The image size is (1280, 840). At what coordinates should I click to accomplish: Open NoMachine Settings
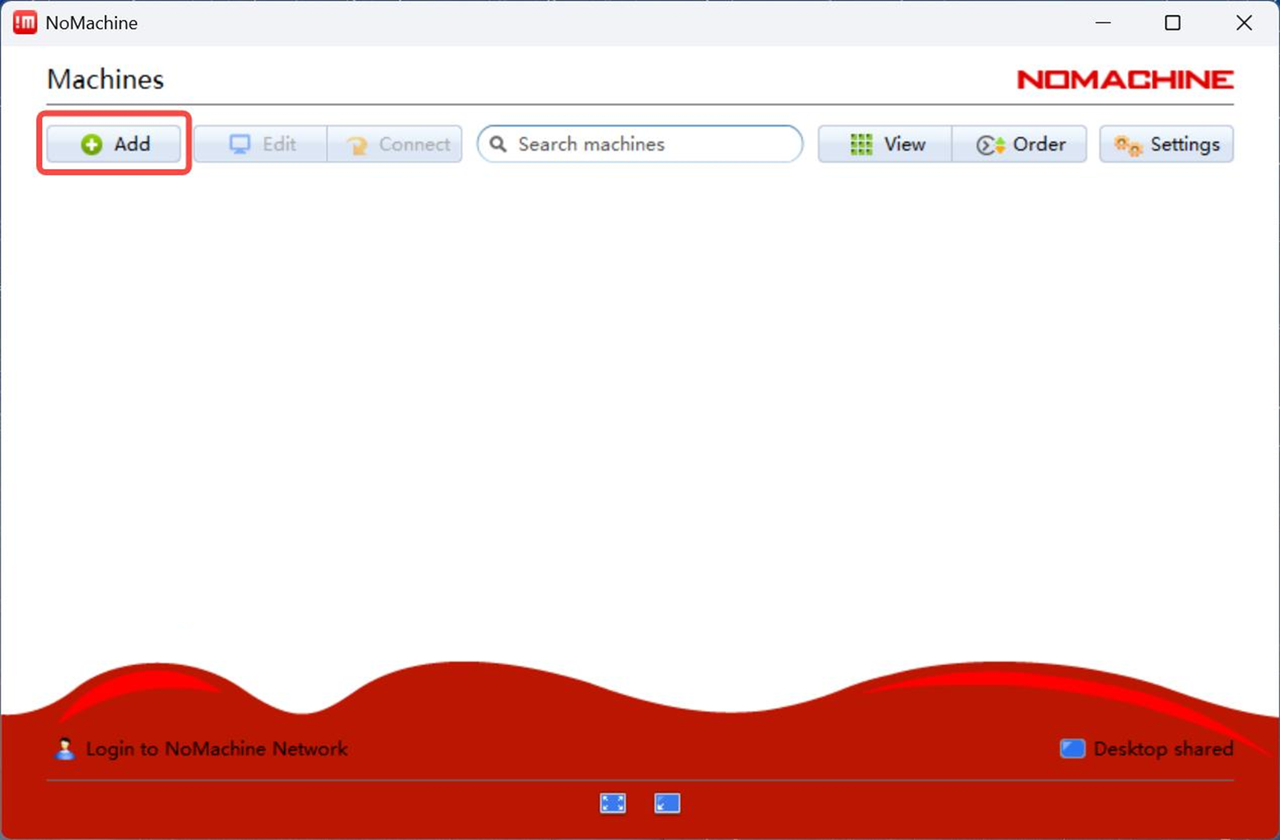(1167, 144)
